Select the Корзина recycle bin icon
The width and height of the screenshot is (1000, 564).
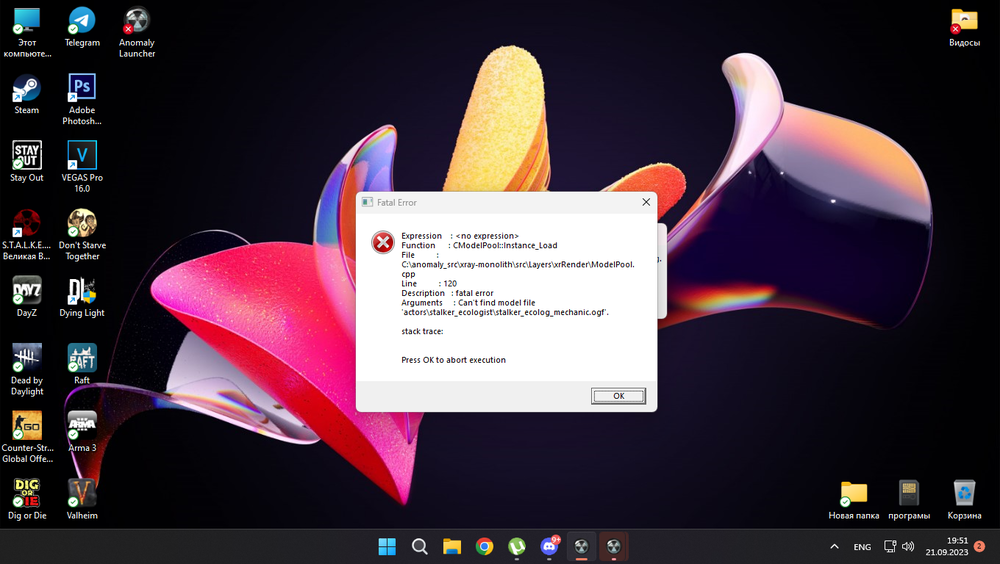pyautogui.click(x=964, y=500)
